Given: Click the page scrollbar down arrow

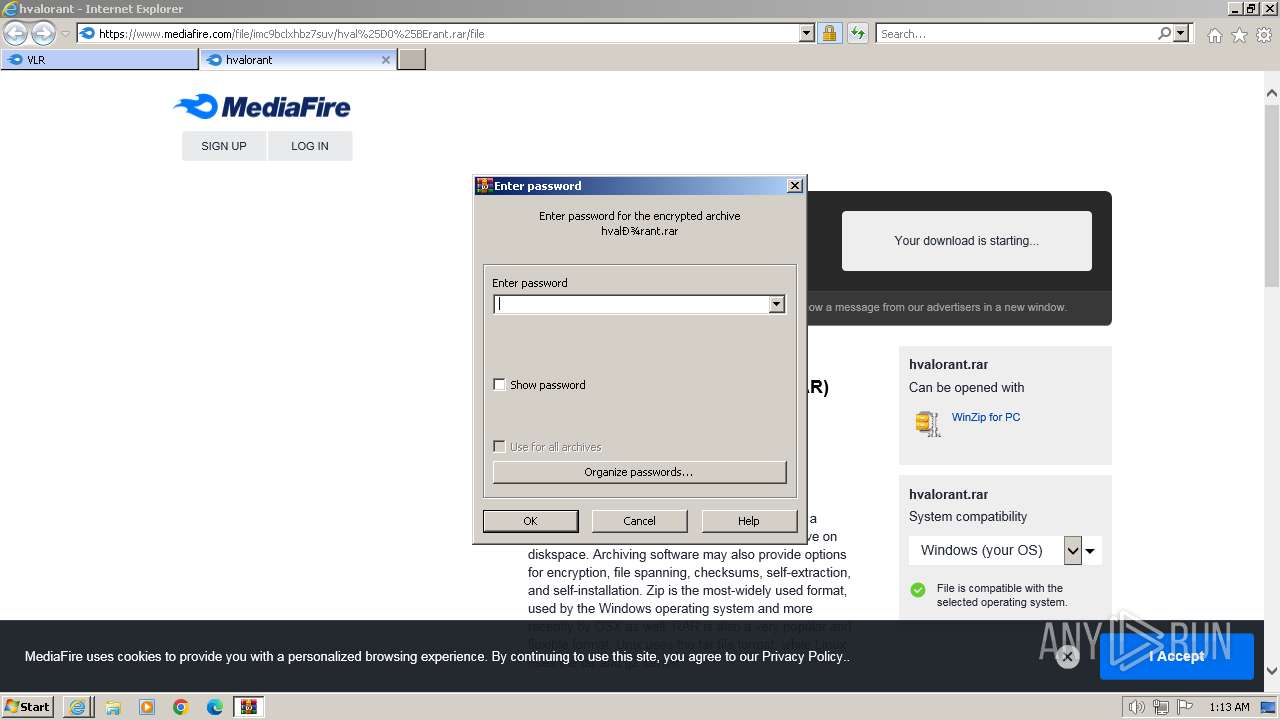Looking at the screenshot, I should (1272, 671).
